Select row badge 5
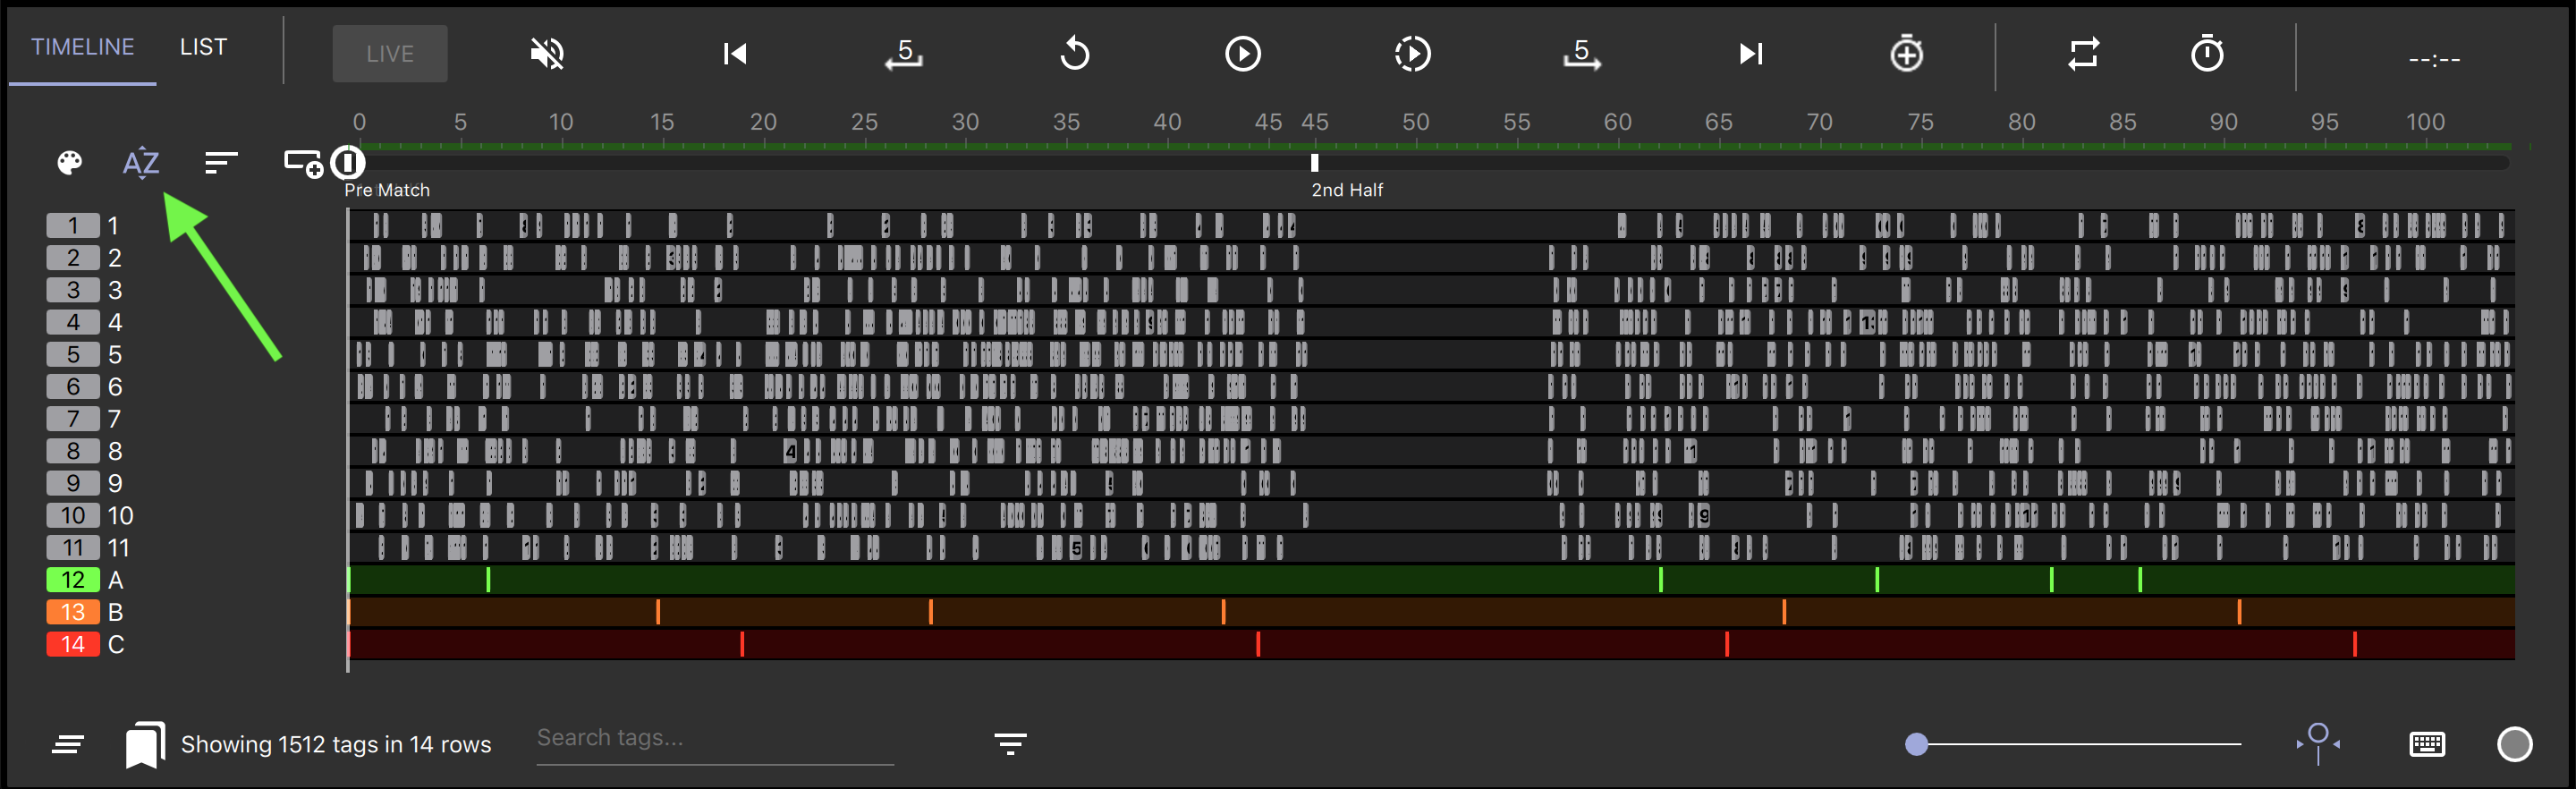2576x789 pixels. tap(73, 355)
